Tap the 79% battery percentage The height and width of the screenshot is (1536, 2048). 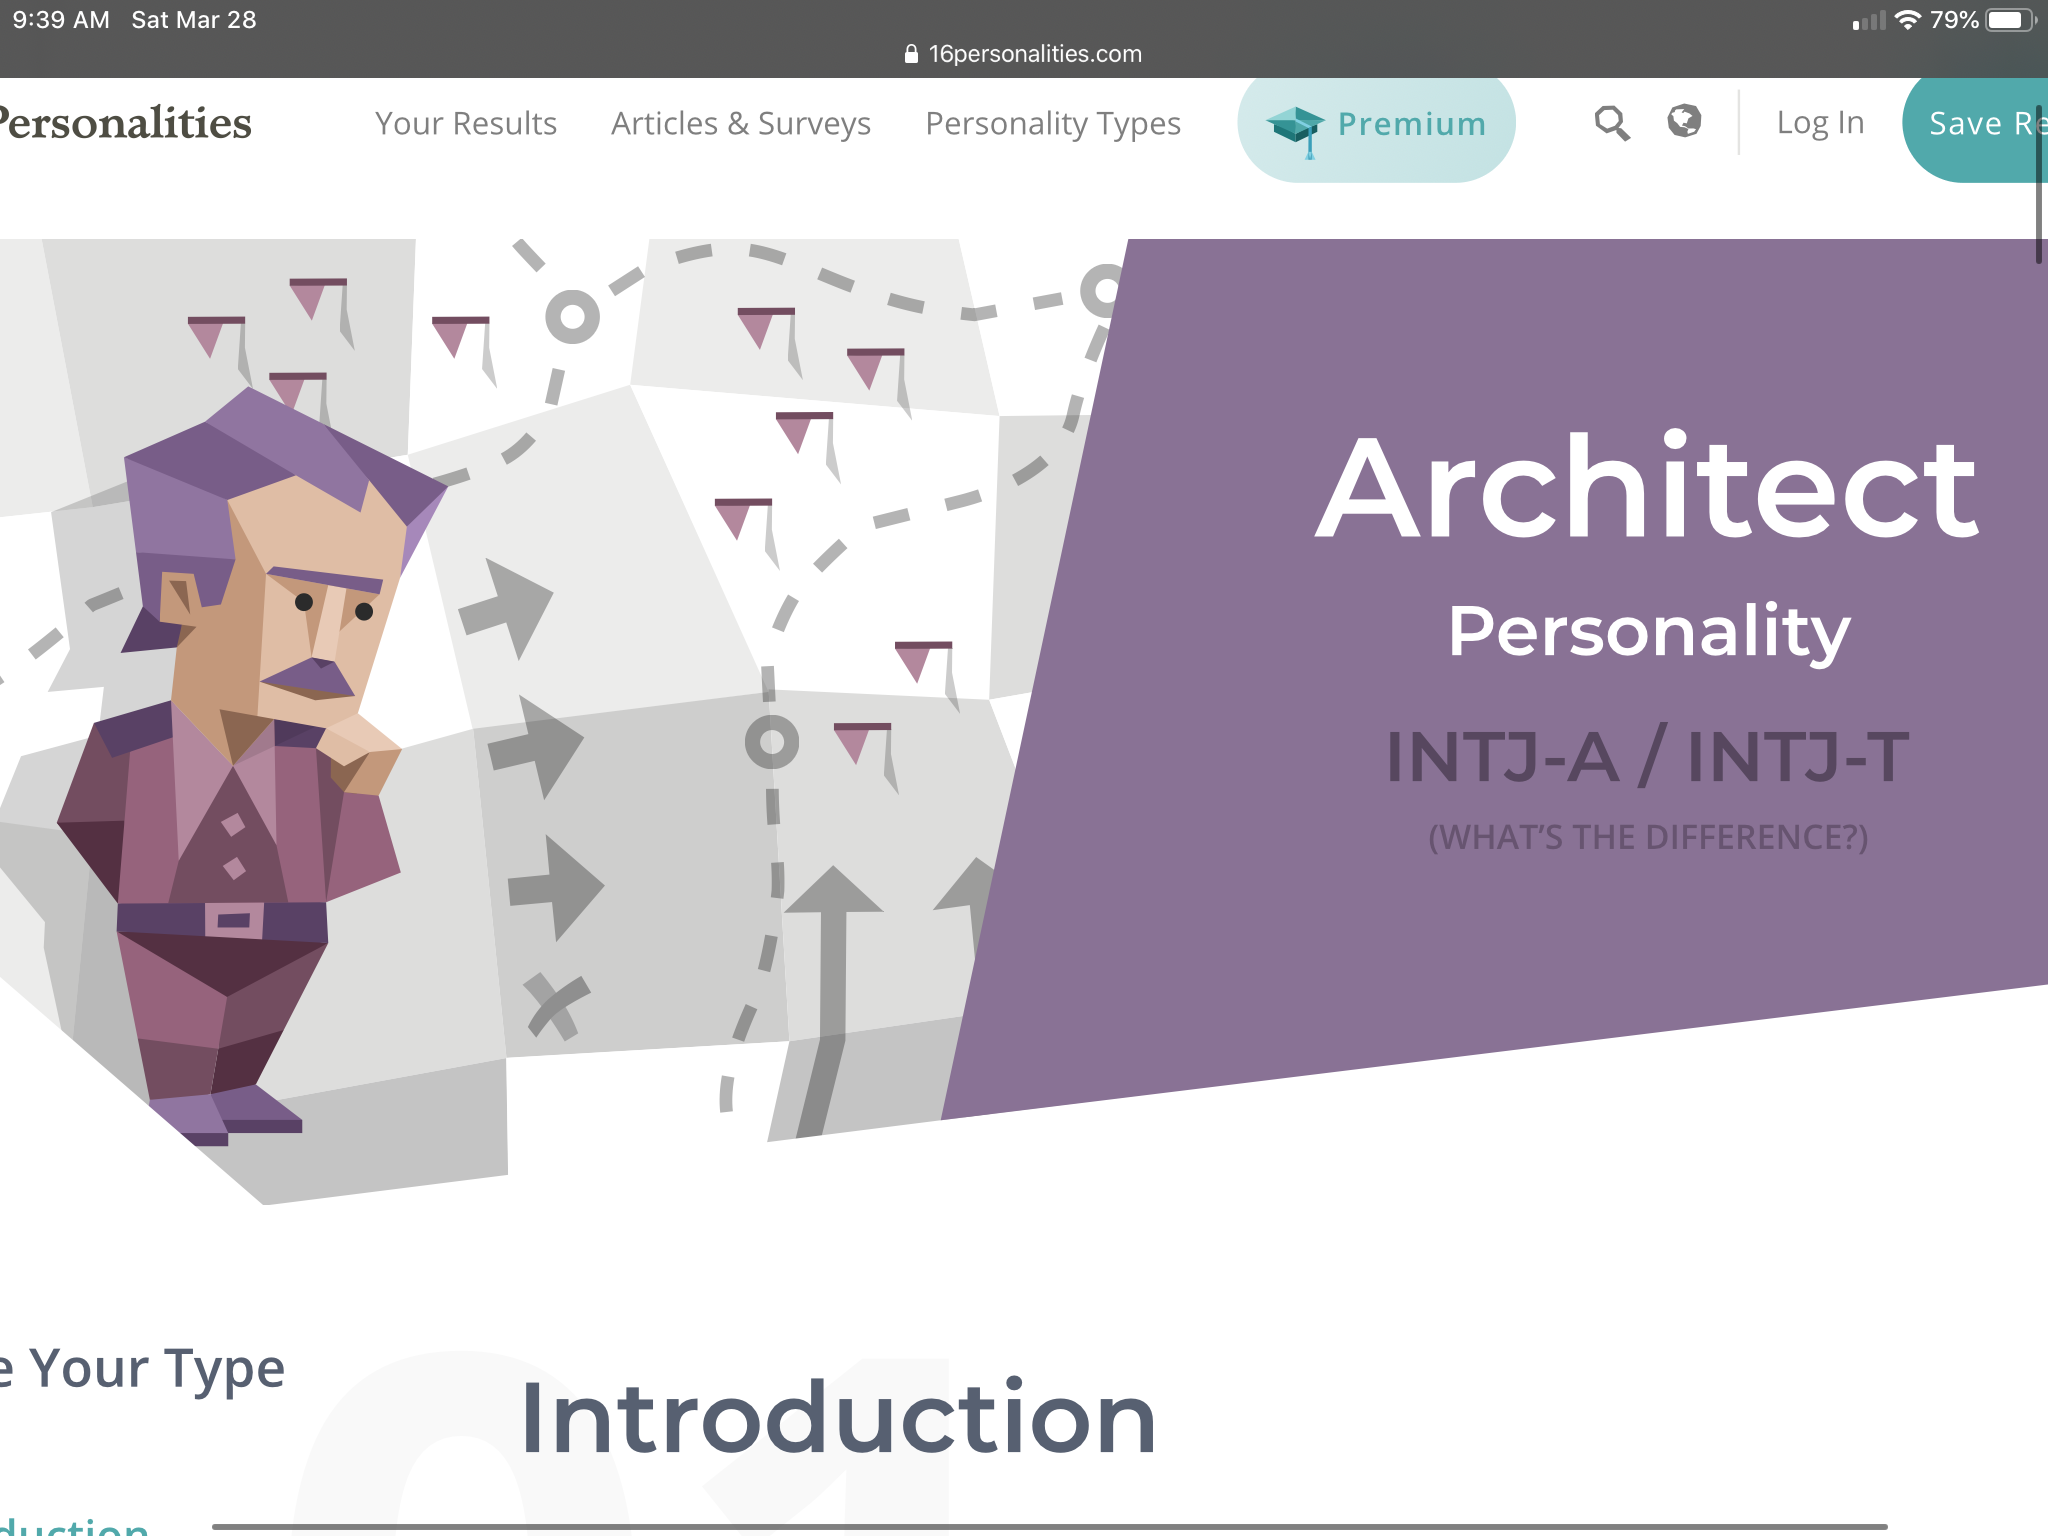click(1954, 20)
